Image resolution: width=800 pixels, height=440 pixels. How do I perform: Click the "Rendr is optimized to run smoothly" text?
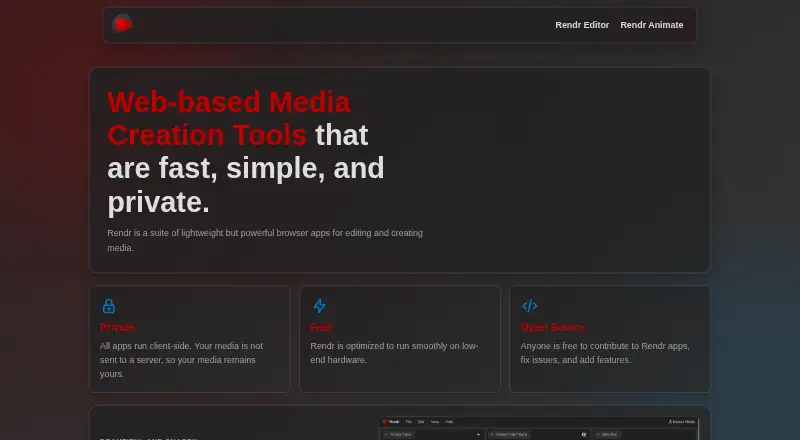point(394,353)
